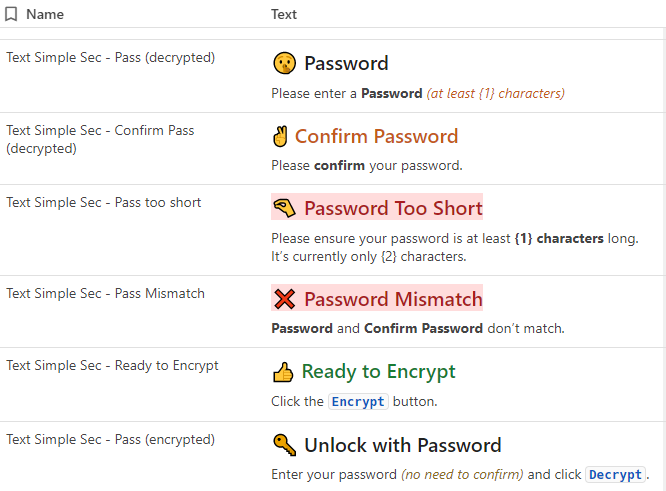
Task: Select the Text column header
Action: 284,14
